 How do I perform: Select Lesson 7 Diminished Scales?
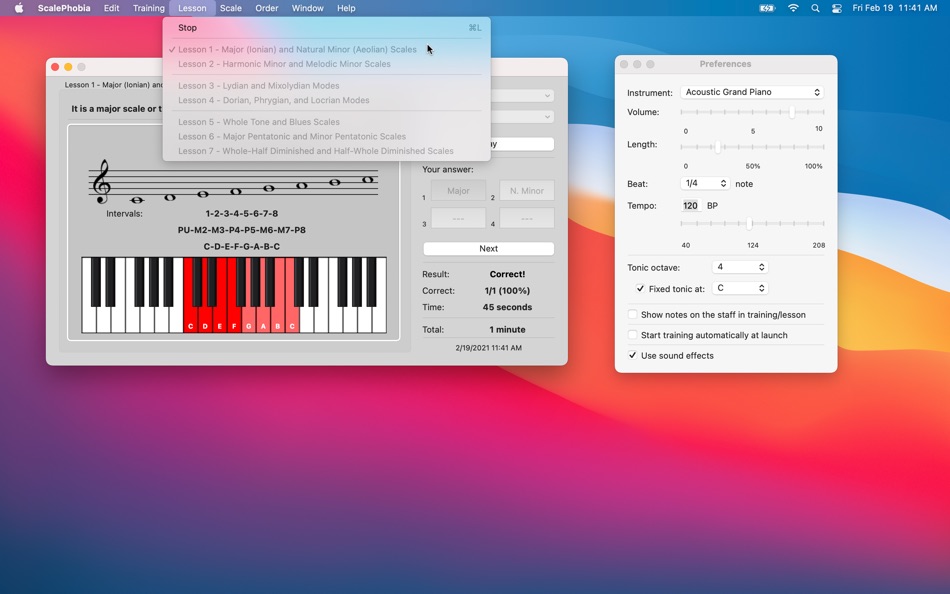(327, 151)
